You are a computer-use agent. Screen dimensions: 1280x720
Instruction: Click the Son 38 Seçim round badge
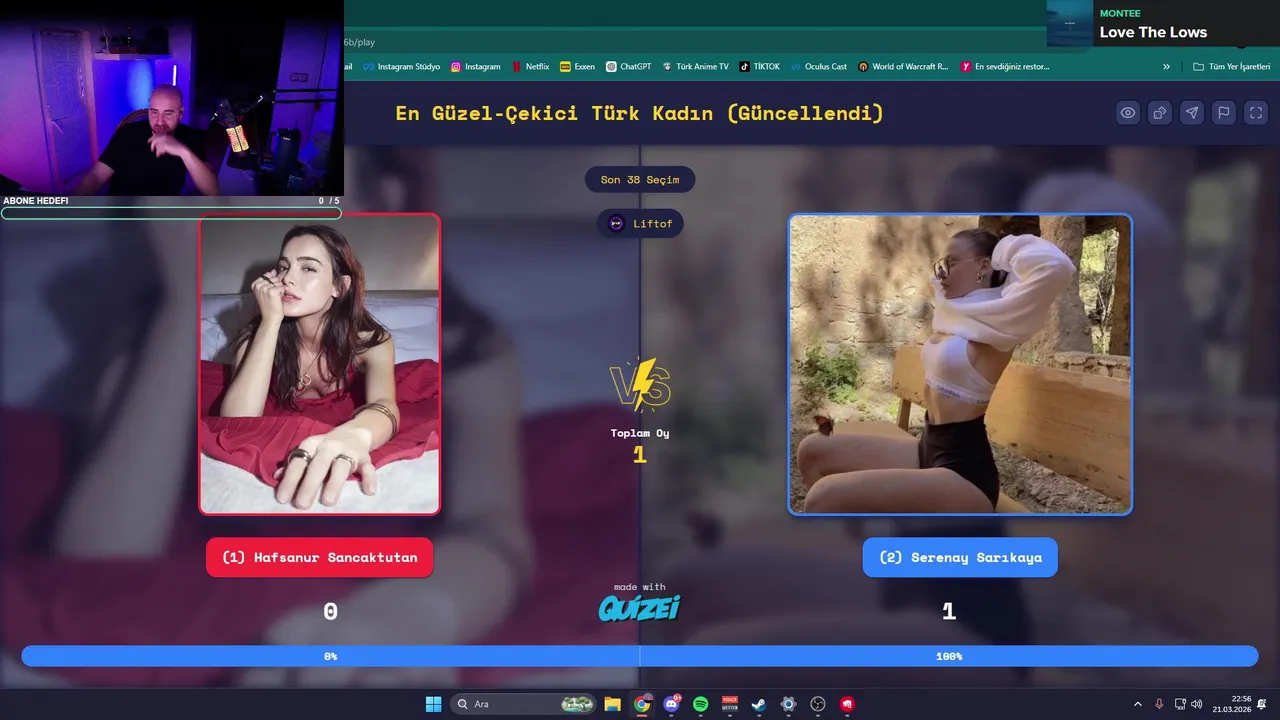640,180
